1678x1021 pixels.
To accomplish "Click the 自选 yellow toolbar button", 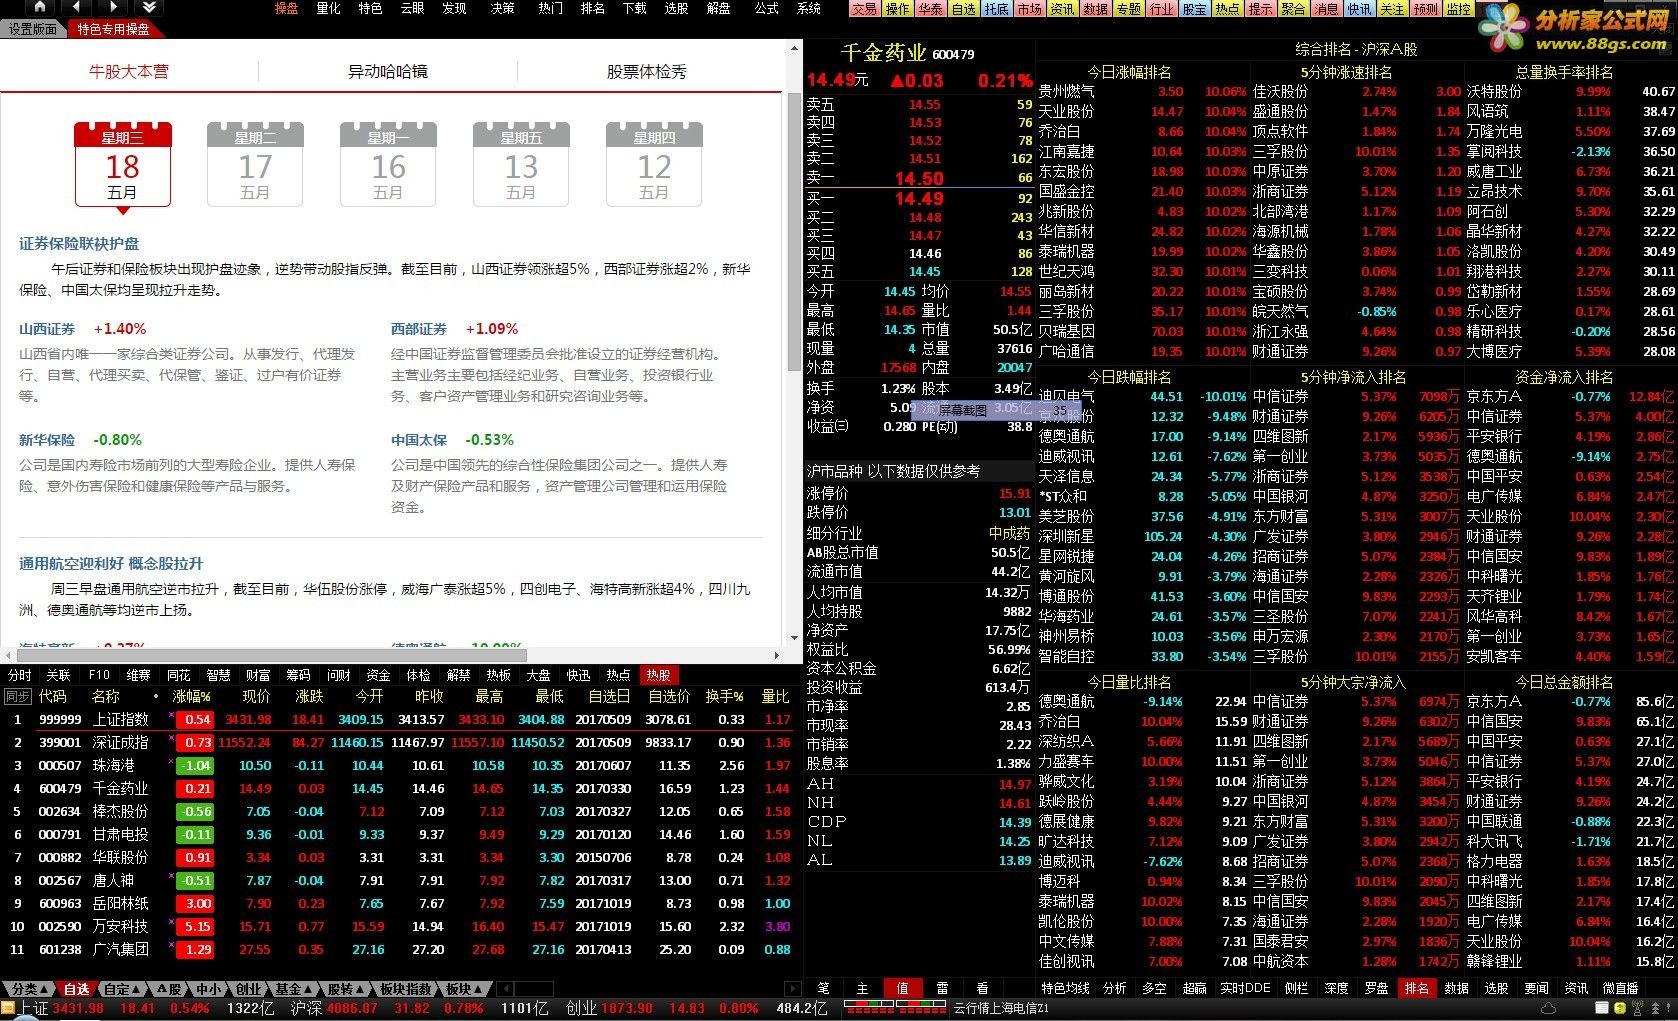I will (963, 9).
